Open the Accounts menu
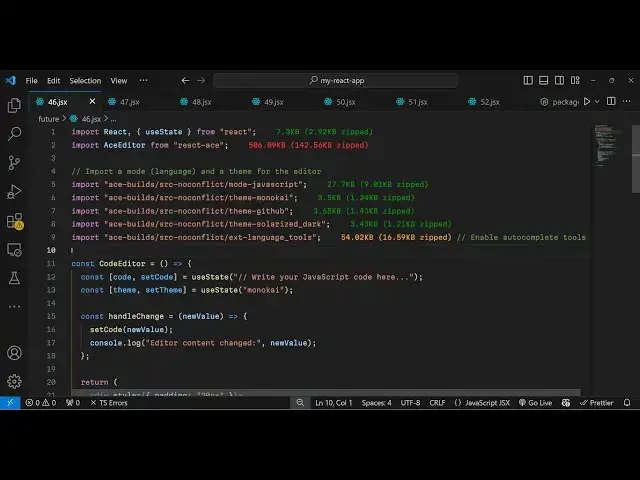Viewport: 640px width, 480px height. 14,353
